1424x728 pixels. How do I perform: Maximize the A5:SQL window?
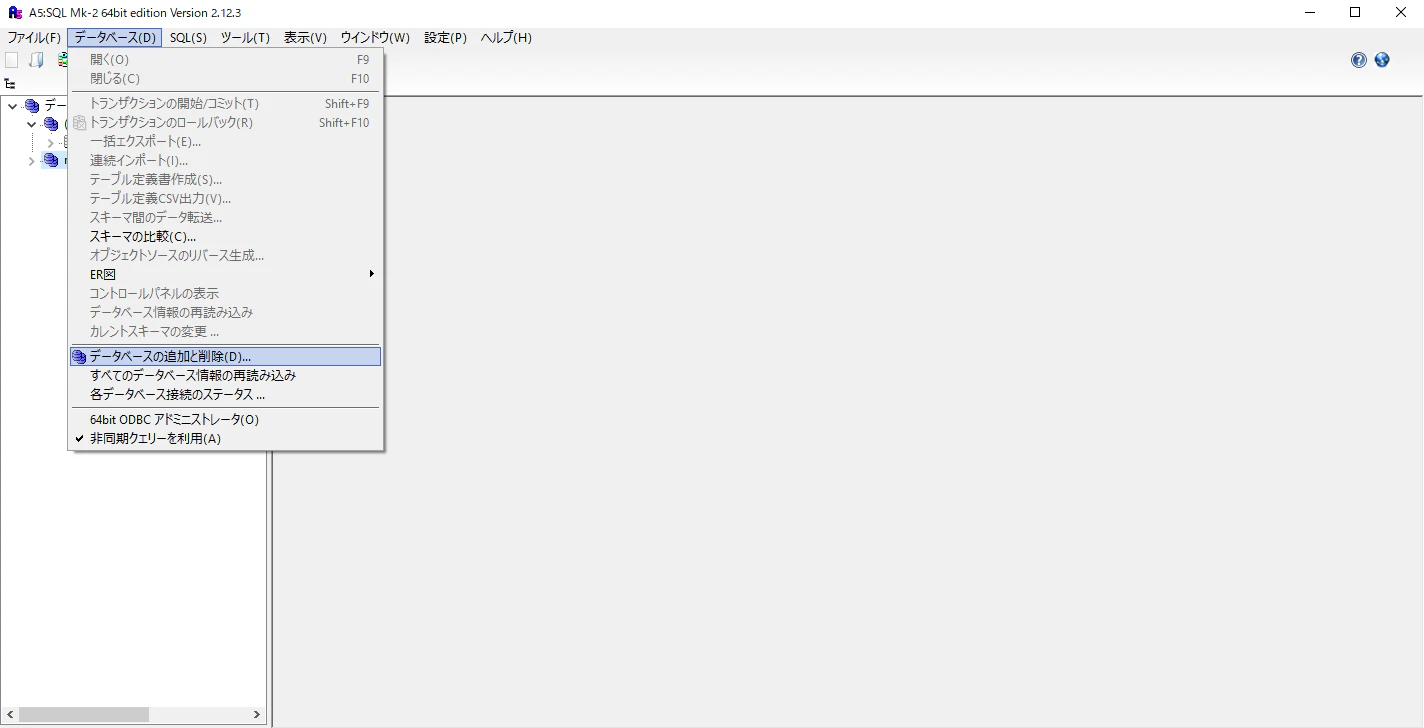click(1355, 13)
